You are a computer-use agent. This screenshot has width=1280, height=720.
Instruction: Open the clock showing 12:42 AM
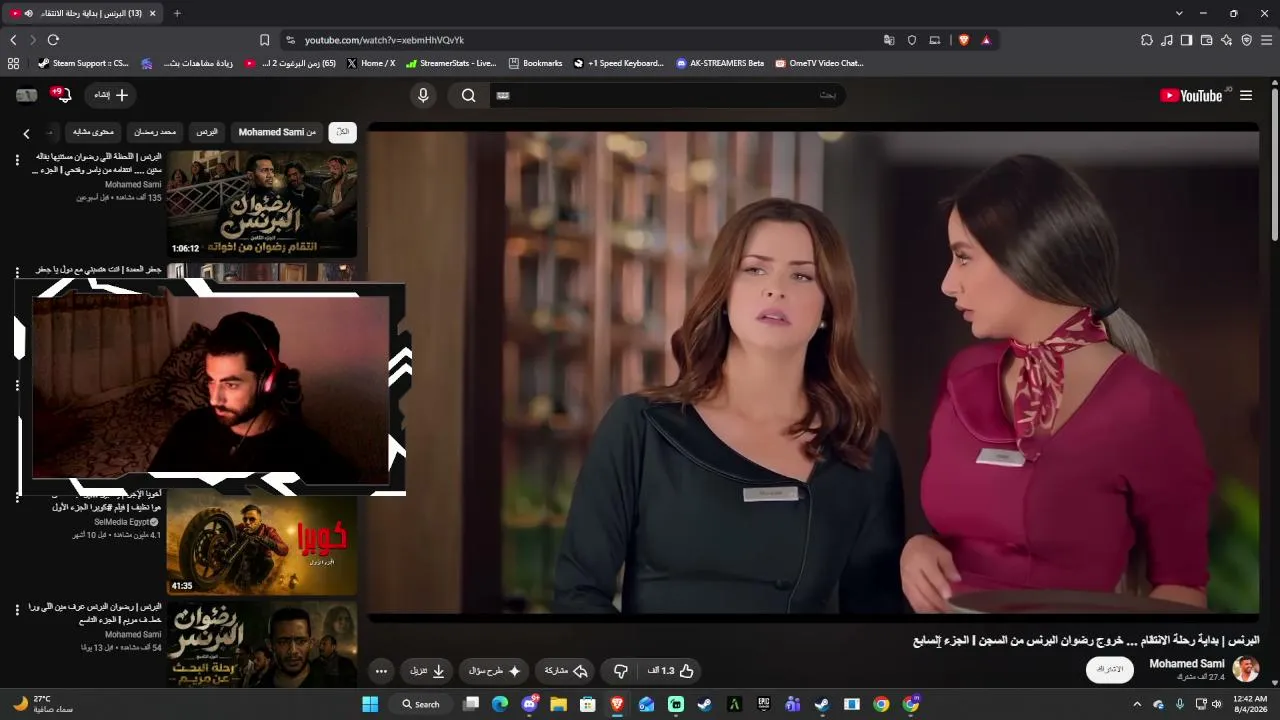pos(1250,704)
